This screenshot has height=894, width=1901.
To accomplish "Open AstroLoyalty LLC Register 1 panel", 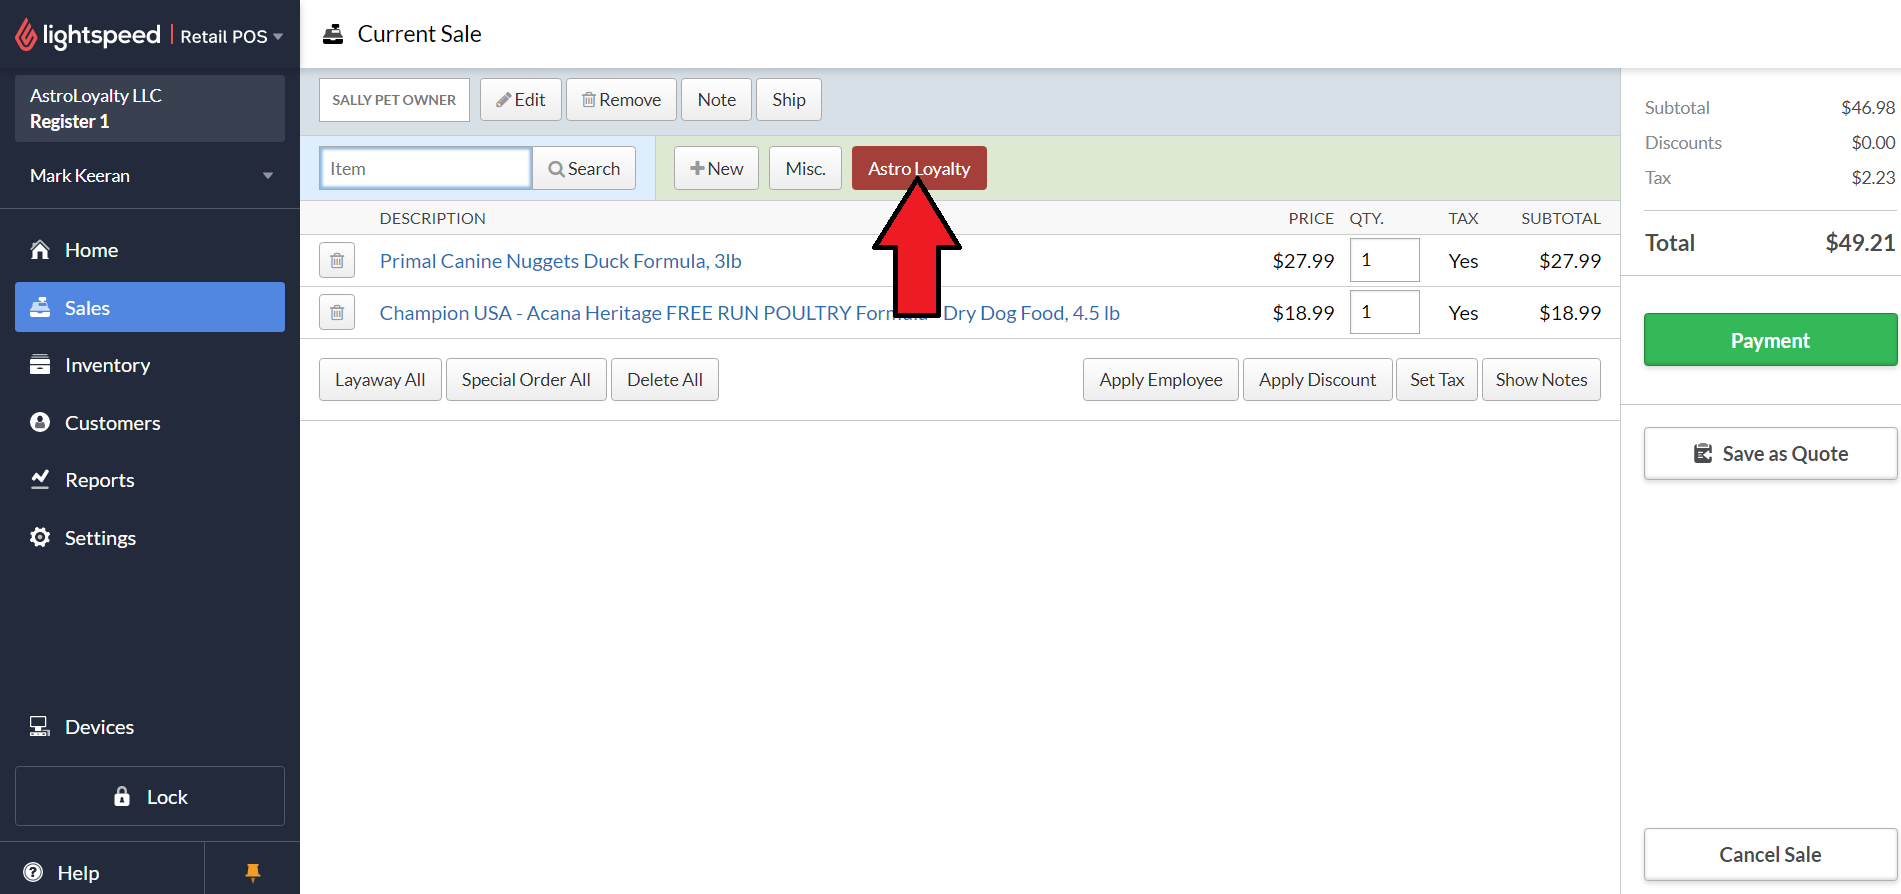I will point(150,108).
